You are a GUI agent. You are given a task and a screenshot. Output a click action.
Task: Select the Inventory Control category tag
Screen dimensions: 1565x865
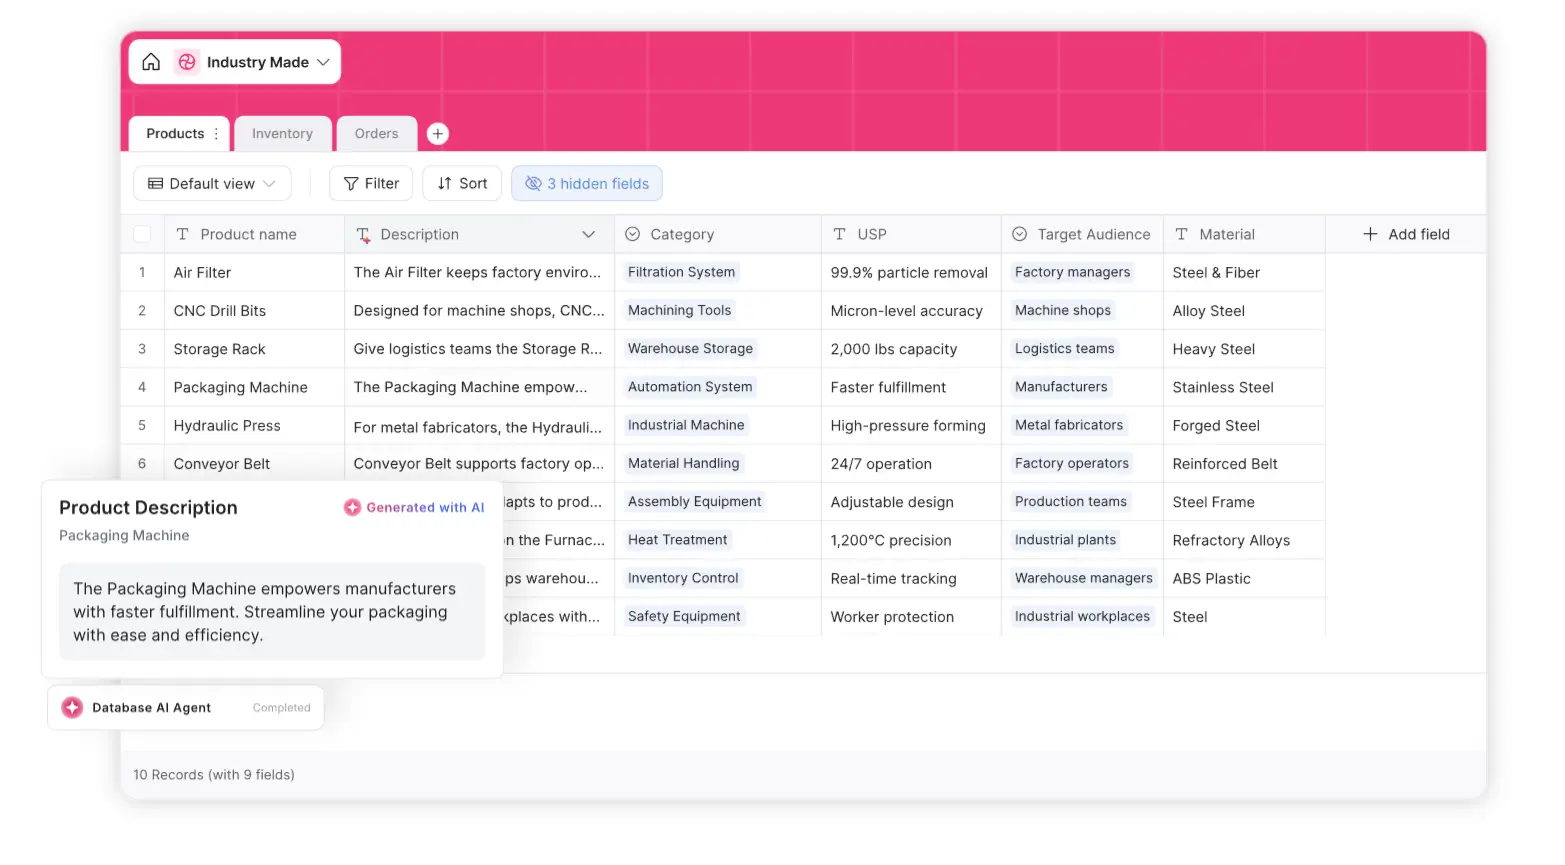click(x=683, y=578)
